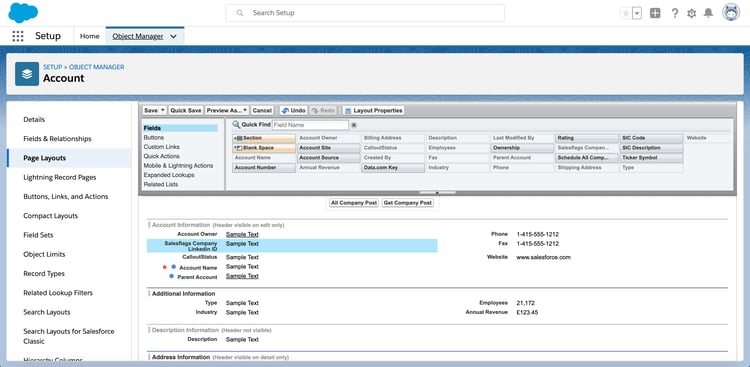Select the Salesflags Company Linkedin ID field row

pyautogui.click(x=292, y=246)
